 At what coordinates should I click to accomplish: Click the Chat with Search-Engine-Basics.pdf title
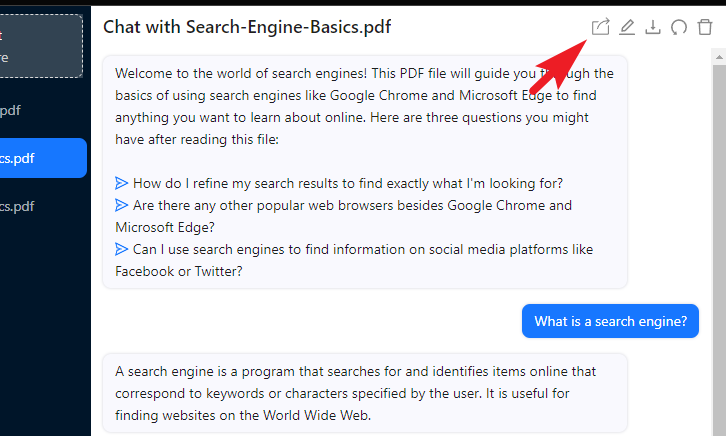[247, 27]
